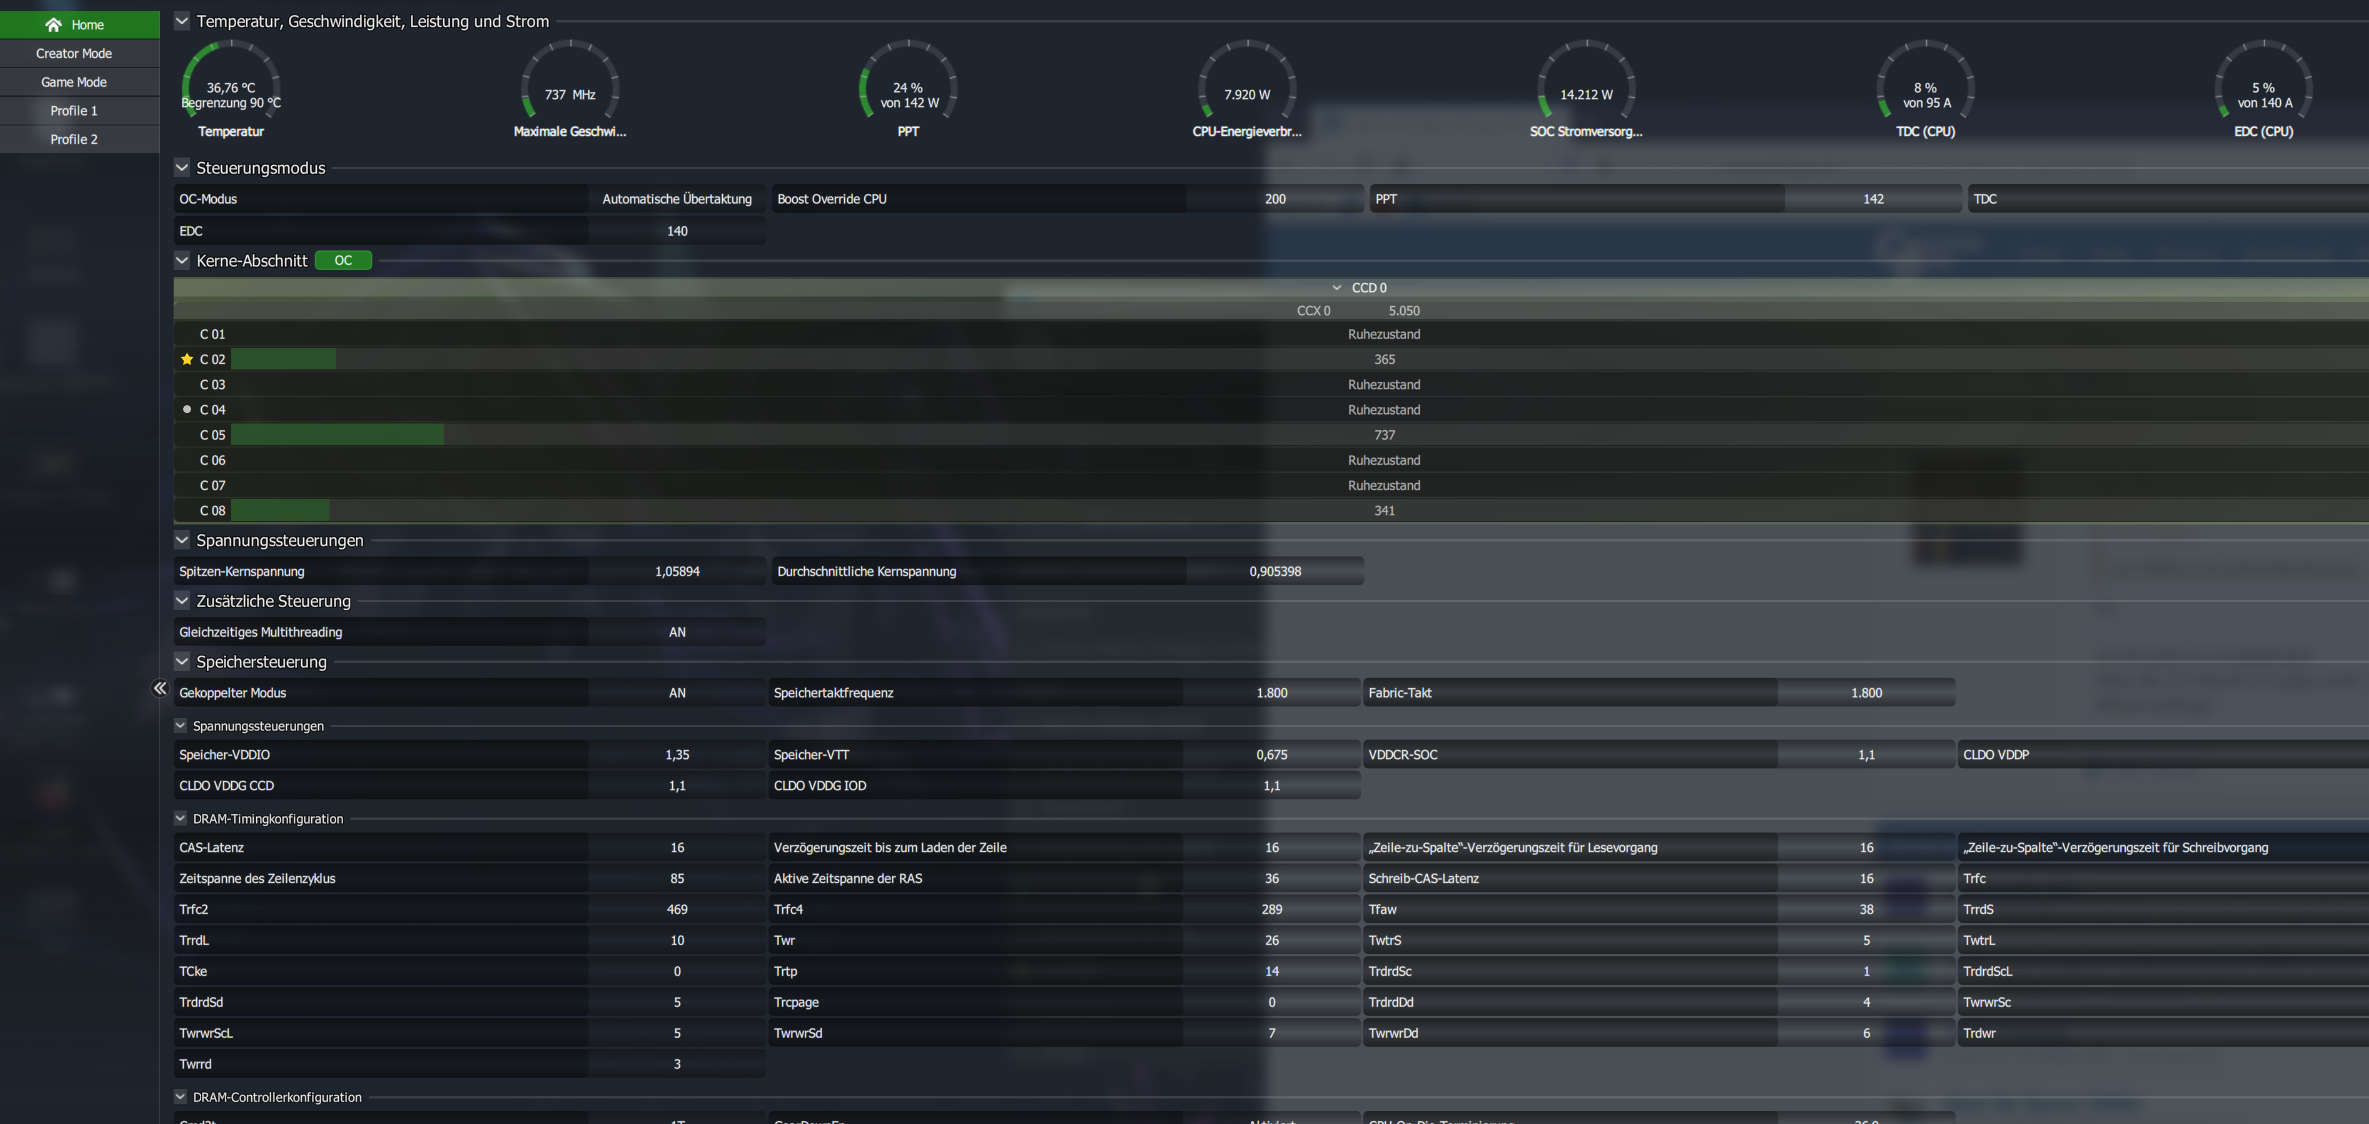
Task: Collapse the DRAM-Controllerkonfiguration section
Action: tap(180, 1097)
